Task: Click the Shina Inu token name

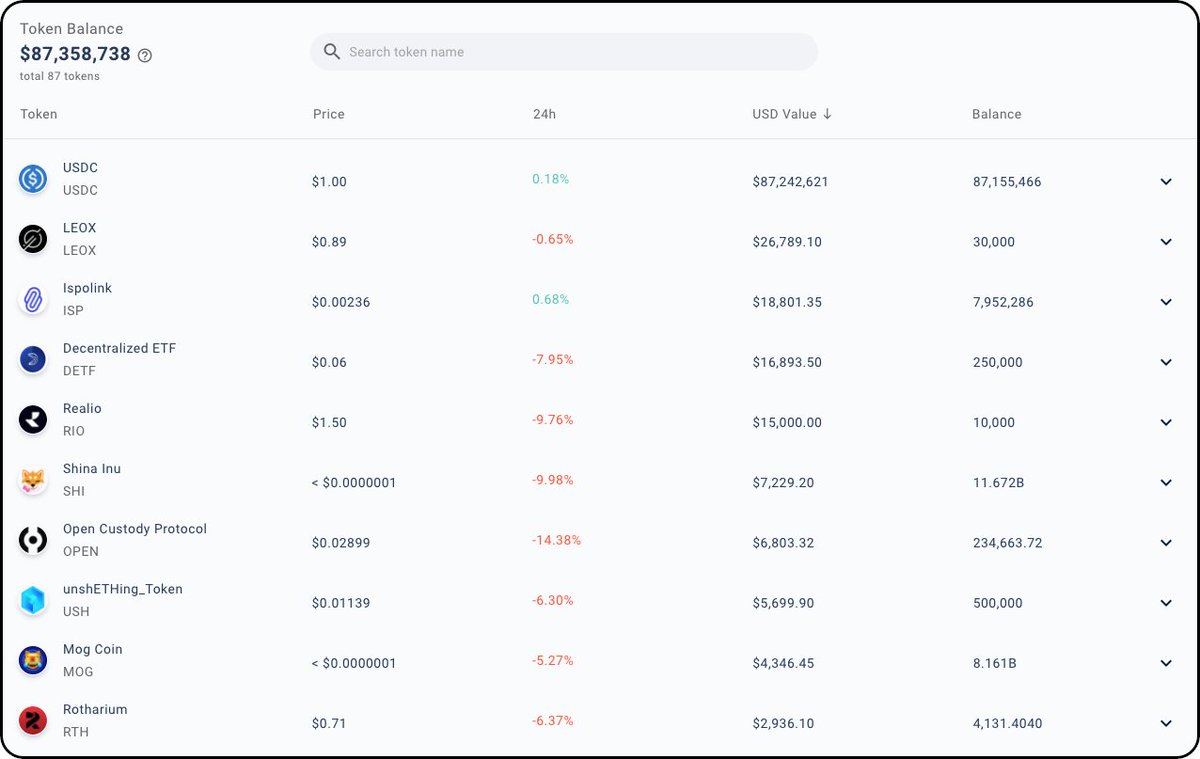Action: (x=92, y=468)
